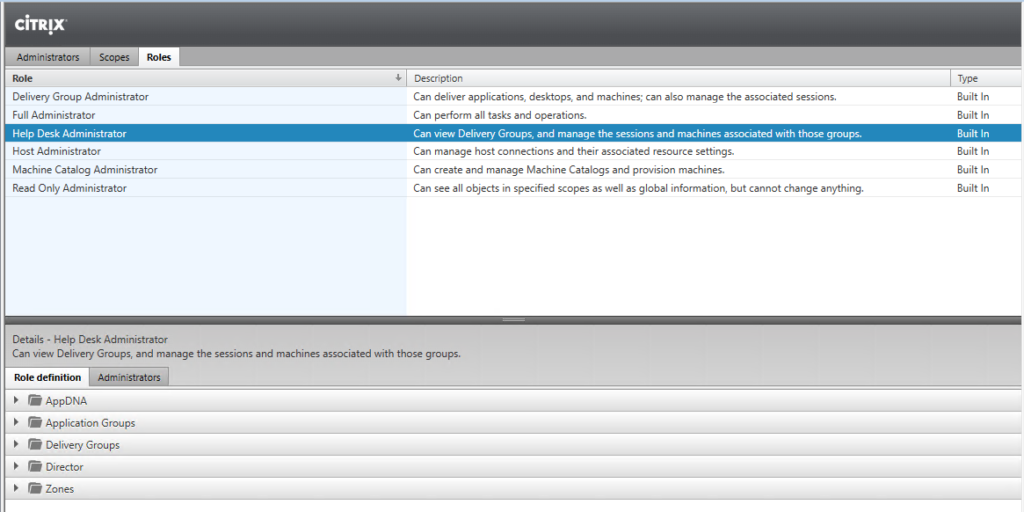
Task: Click the Director folder icon
Action: tap(35, 466)
